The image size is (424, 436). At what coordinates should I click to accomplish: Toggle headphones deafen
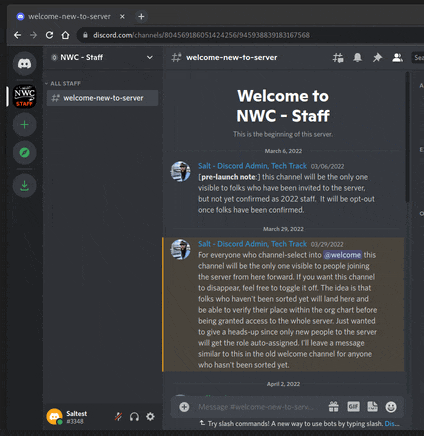134,417
